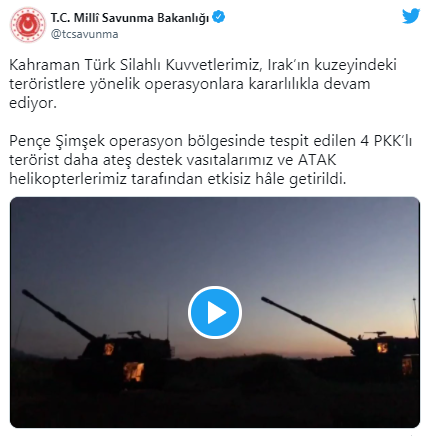Image resolution: width=430 pixels, height=436 pixels.
Task: Open the Millî Savunma Bakanlığı profile avatar
Action: click(28, 25)
